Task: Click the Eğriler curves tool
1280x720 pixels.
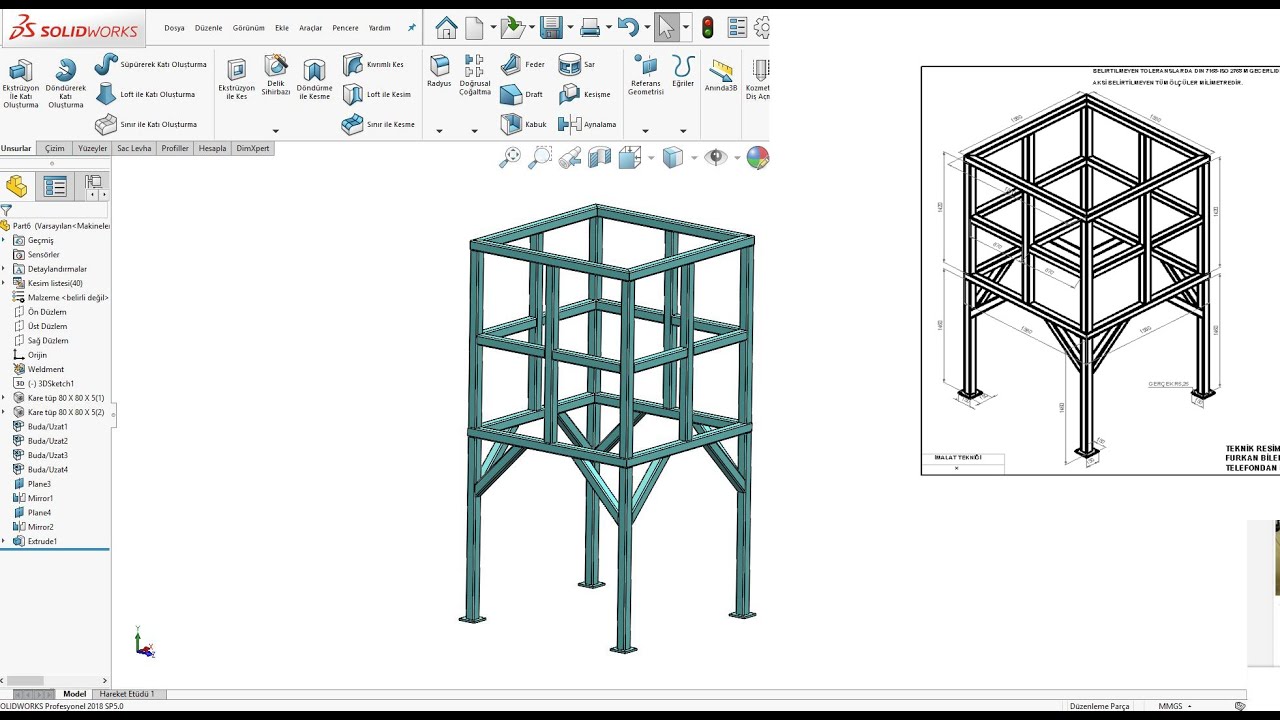Action: tap(683, 72)
